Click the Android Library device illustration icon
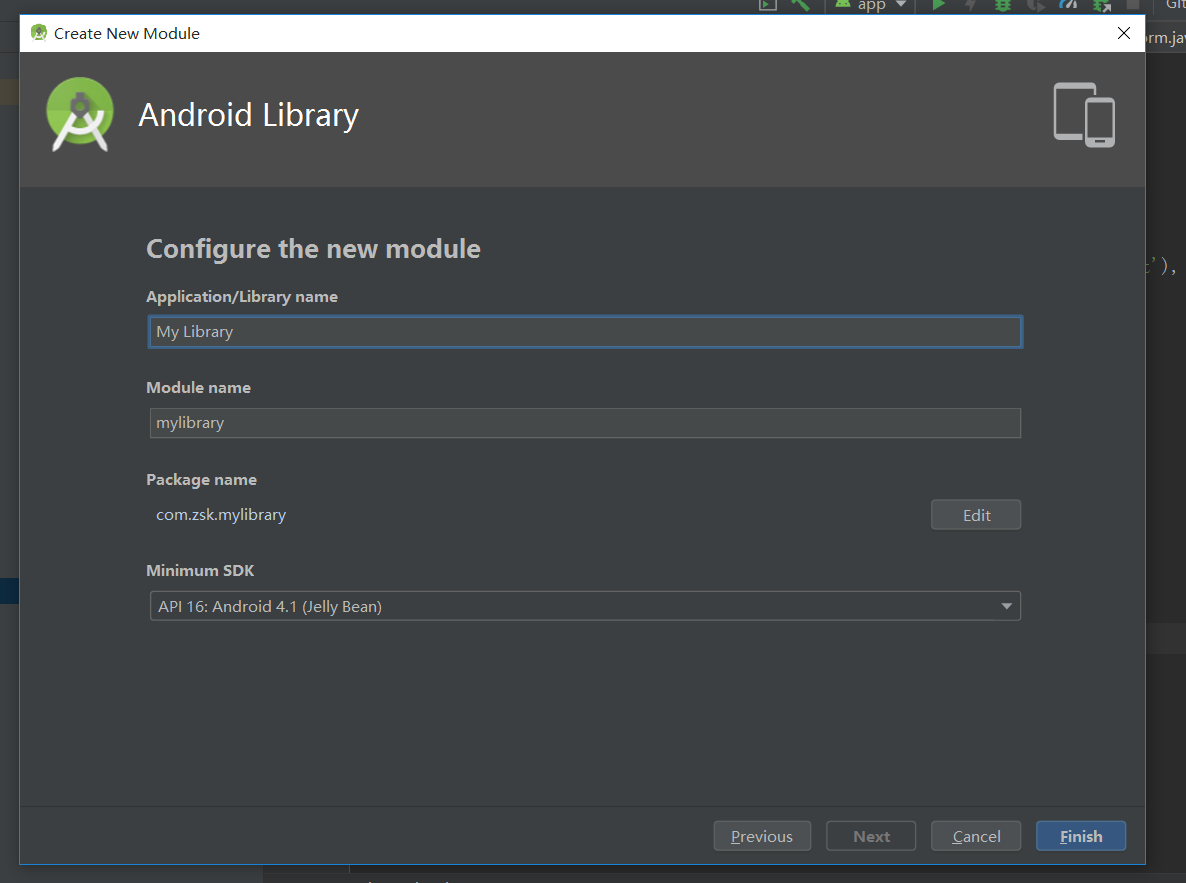Image resolution: width=1186 pixels, height=883 pixels. pyautogui.click(x=1084, y=113)
